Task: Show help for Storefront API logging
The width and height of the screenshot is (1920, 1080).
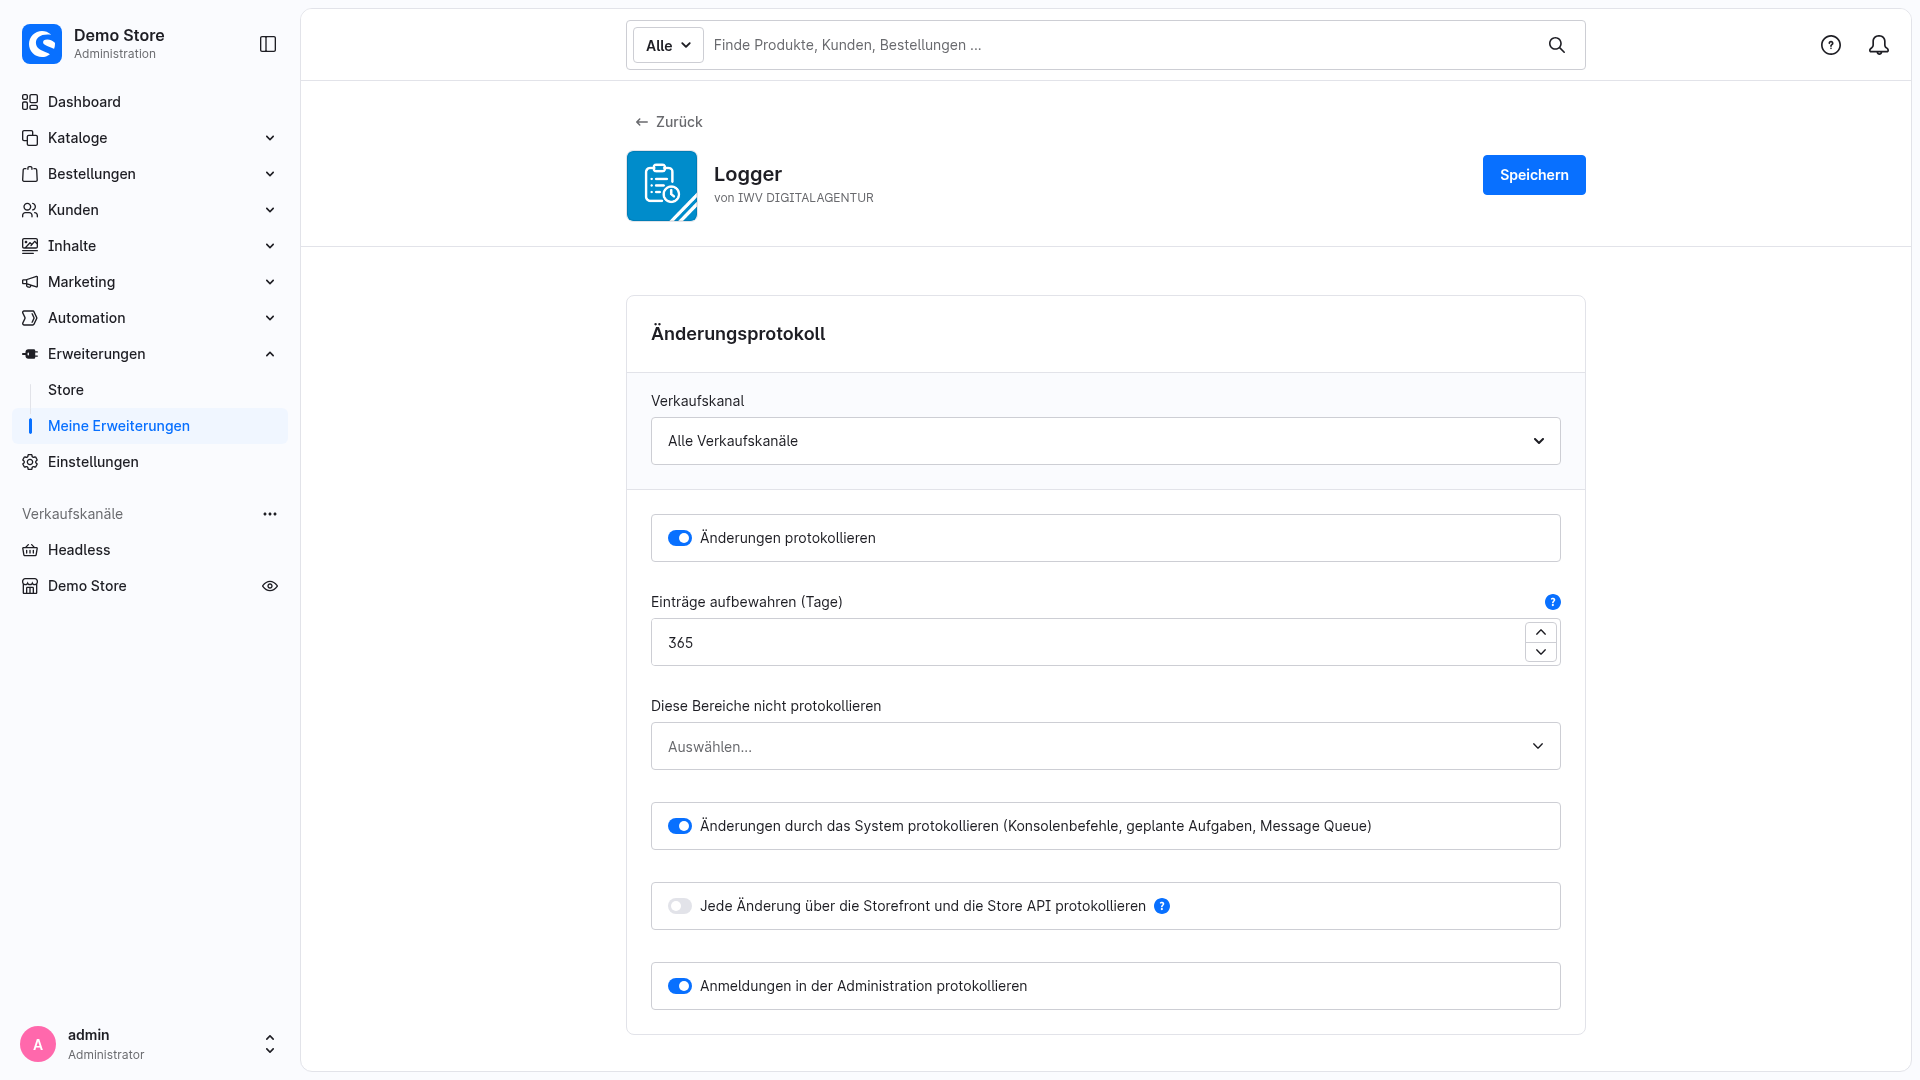Action: pos(1162,906)
